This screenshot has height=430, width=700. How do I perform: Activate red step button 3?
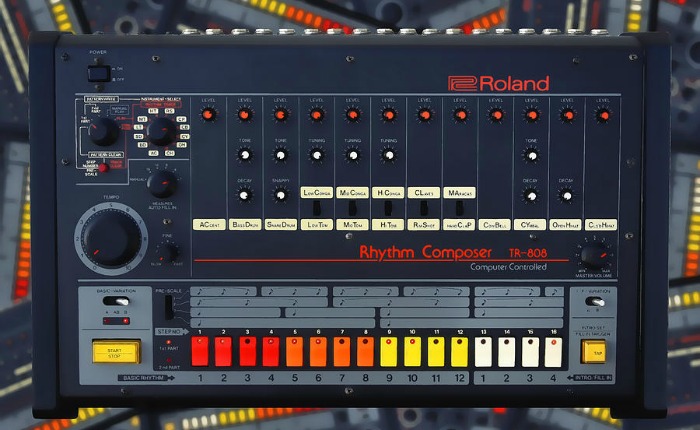click(247, 351)
